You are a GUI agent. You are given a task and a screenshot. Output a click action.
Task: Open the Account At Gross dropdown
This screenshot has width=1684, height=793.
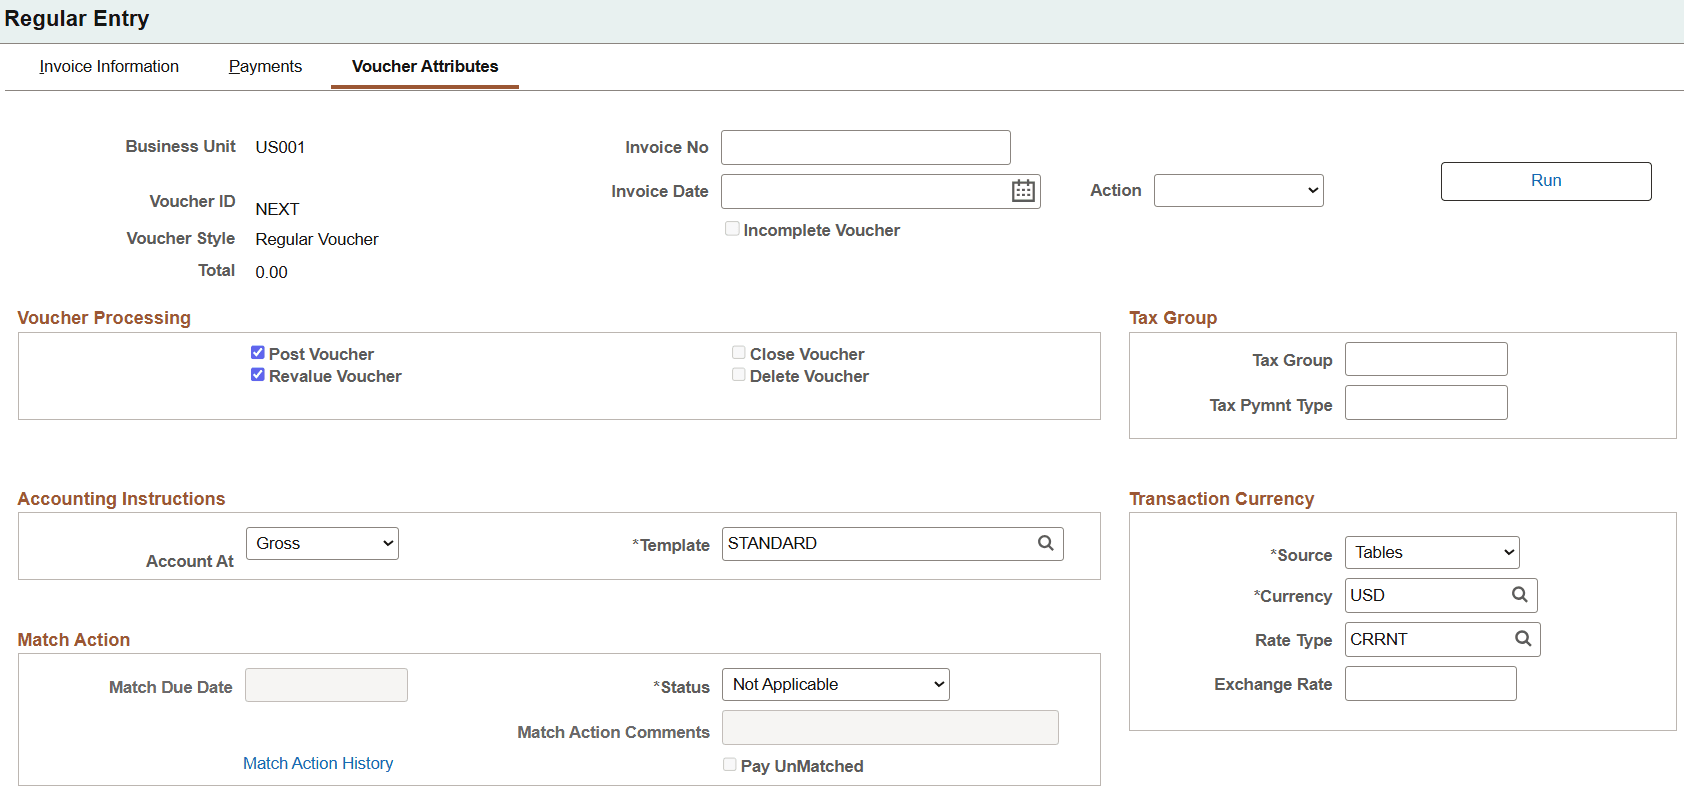pos(322,543)
